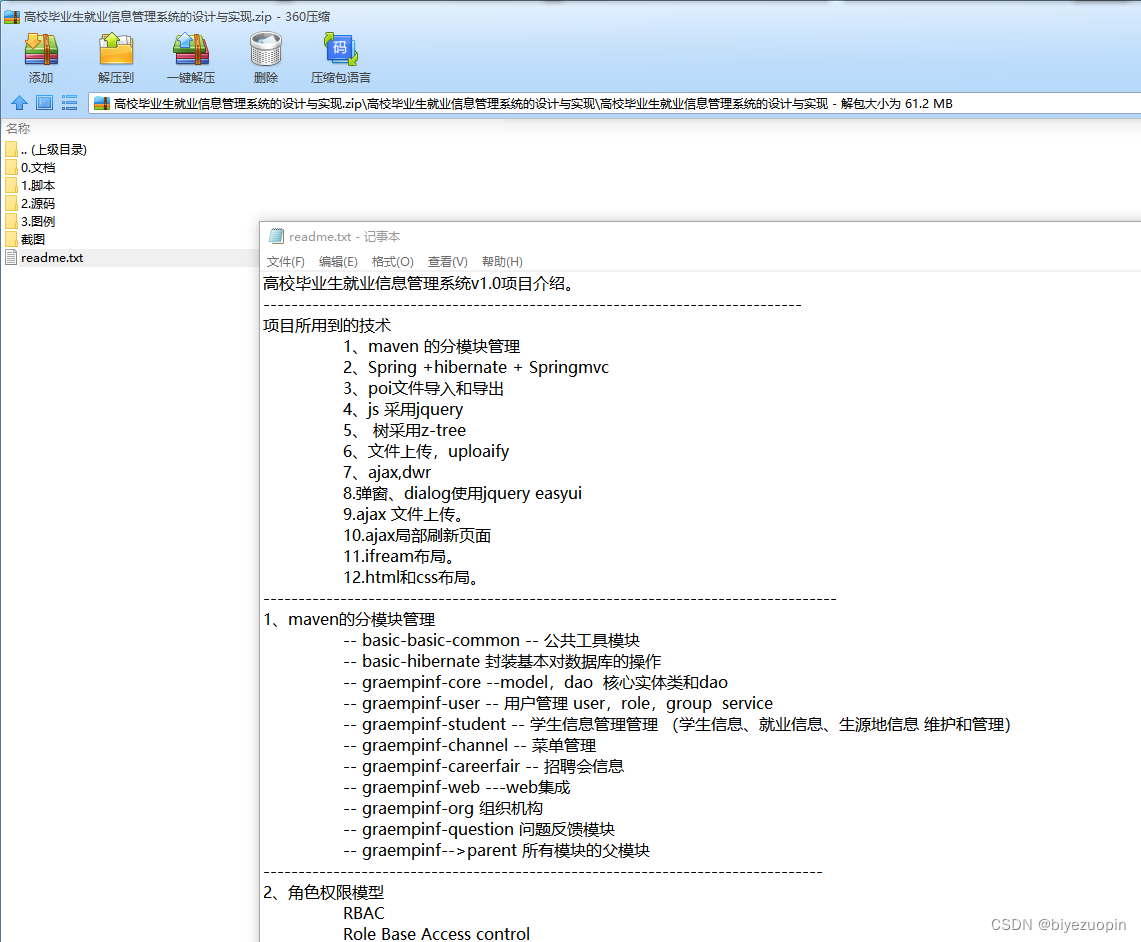
Task: Open the 查看(V) menu in Notepad
Action: click(448, 262)
